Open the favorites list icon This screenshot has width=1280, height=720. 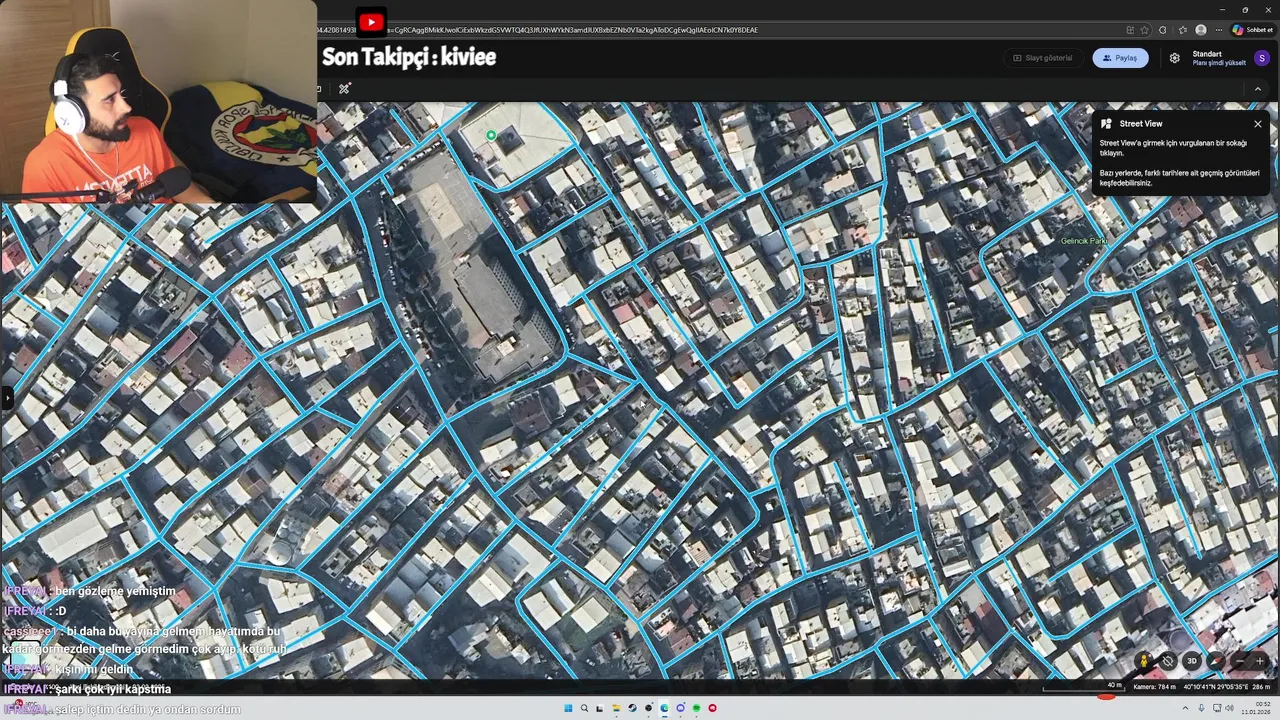(1183, 30)
